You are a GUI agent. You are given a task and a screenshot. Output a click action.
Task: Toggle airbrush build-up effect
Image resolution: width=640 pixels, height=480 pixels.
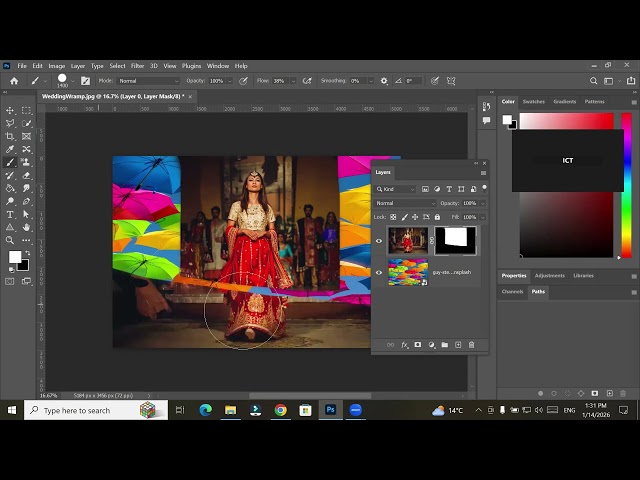[x=307, y=81]
